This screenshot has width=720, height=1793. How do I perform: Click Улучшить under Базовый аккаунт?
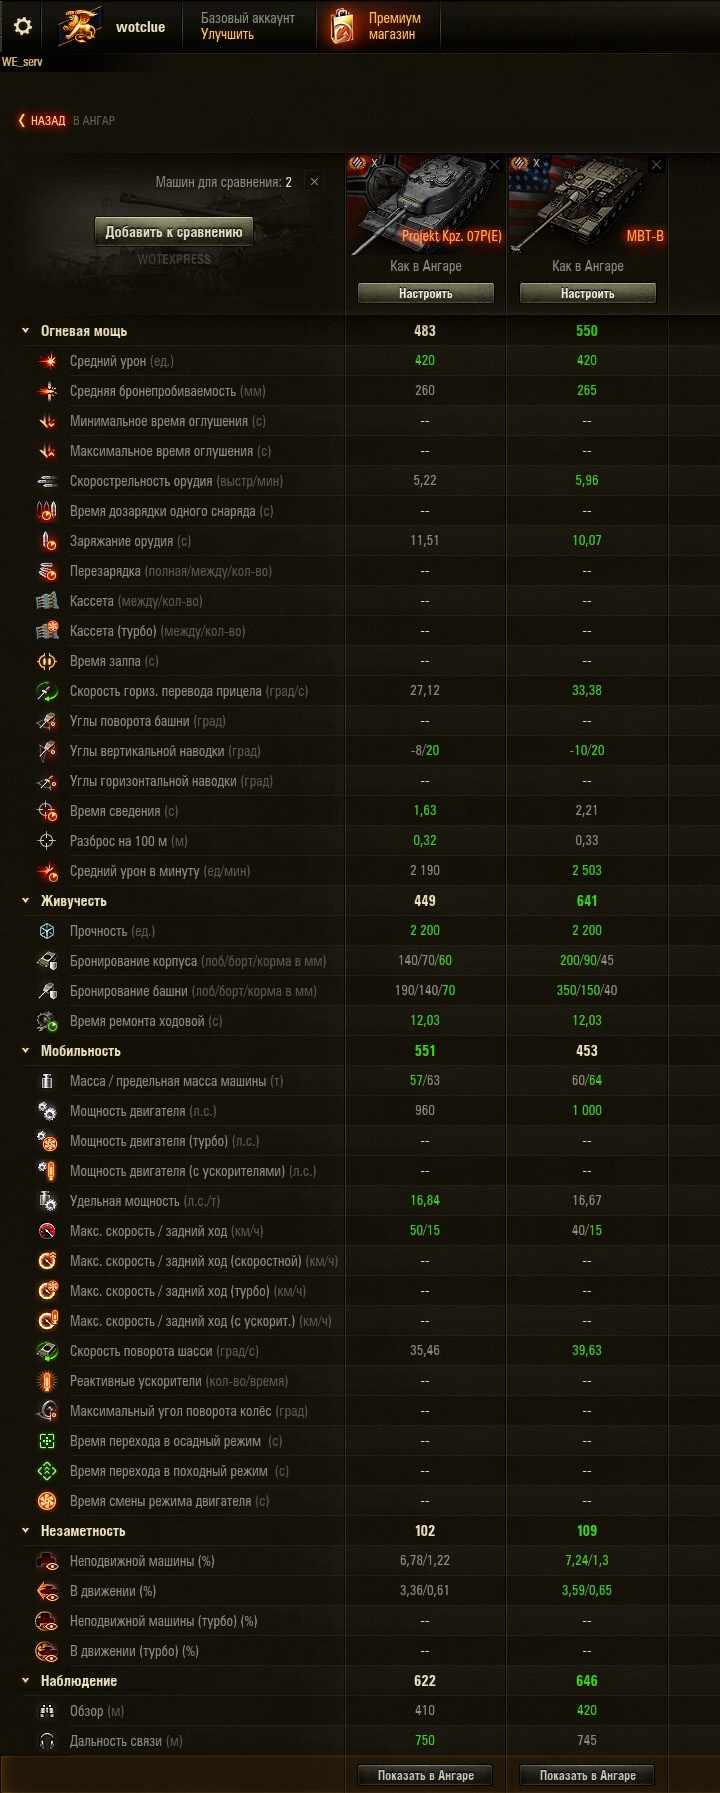click(227, 34)
